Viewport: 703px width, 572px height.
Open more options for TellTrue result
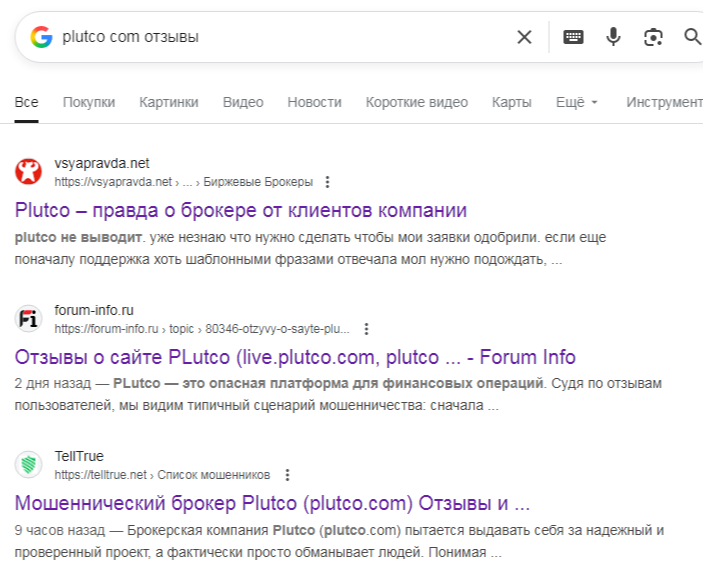pyautogui.click(x=287, y=475)
